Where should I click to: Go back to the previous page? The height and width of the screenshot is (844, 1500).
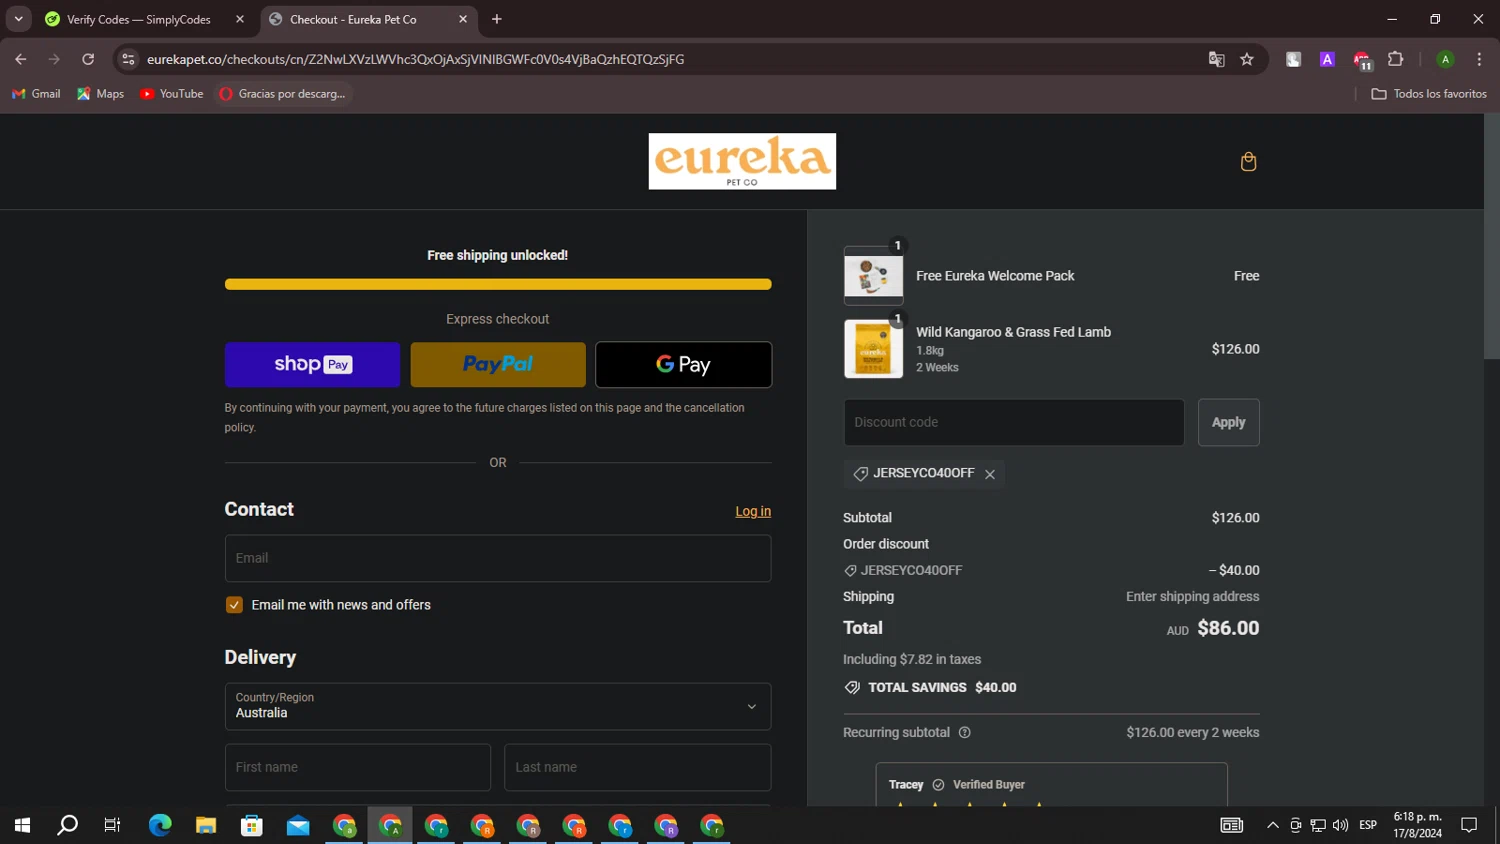click(x=21, y=59)
